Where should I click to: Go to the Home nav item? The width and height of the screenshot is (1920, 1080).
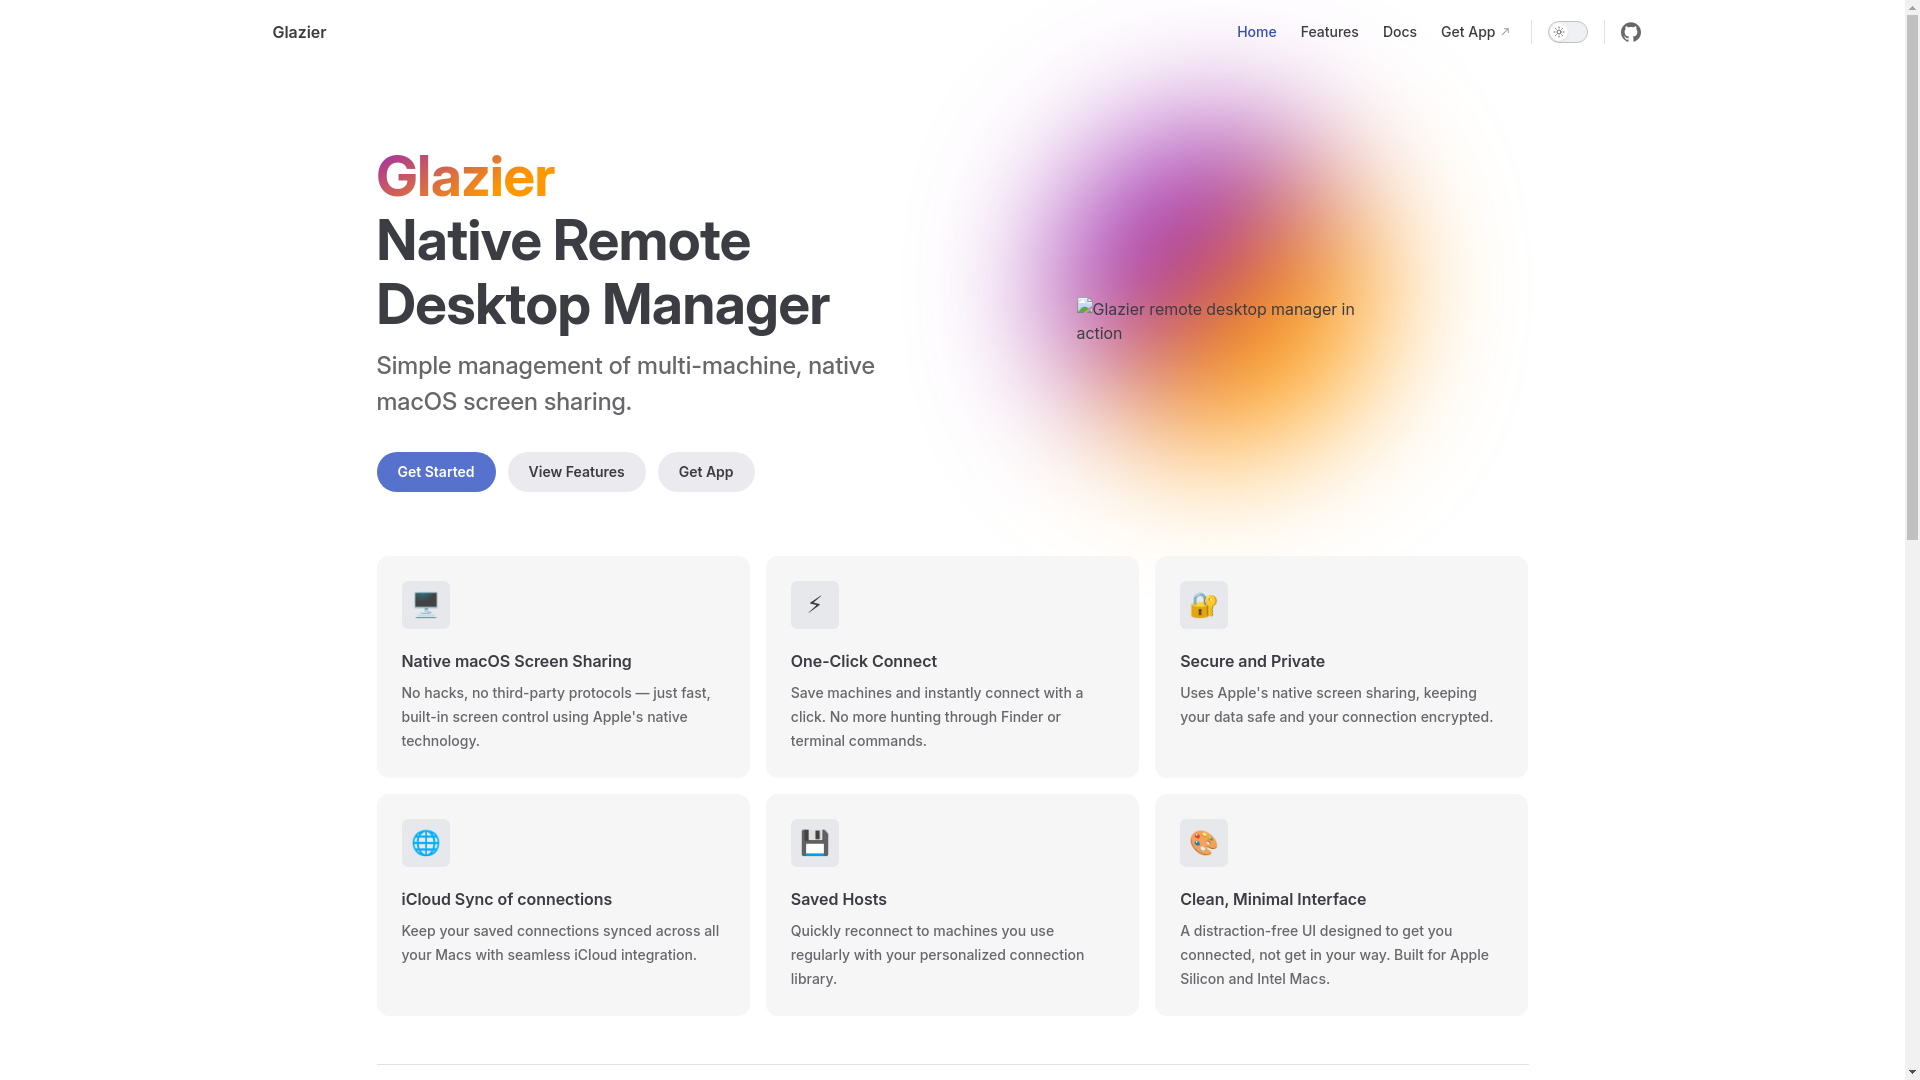[x=1256, y=32]
